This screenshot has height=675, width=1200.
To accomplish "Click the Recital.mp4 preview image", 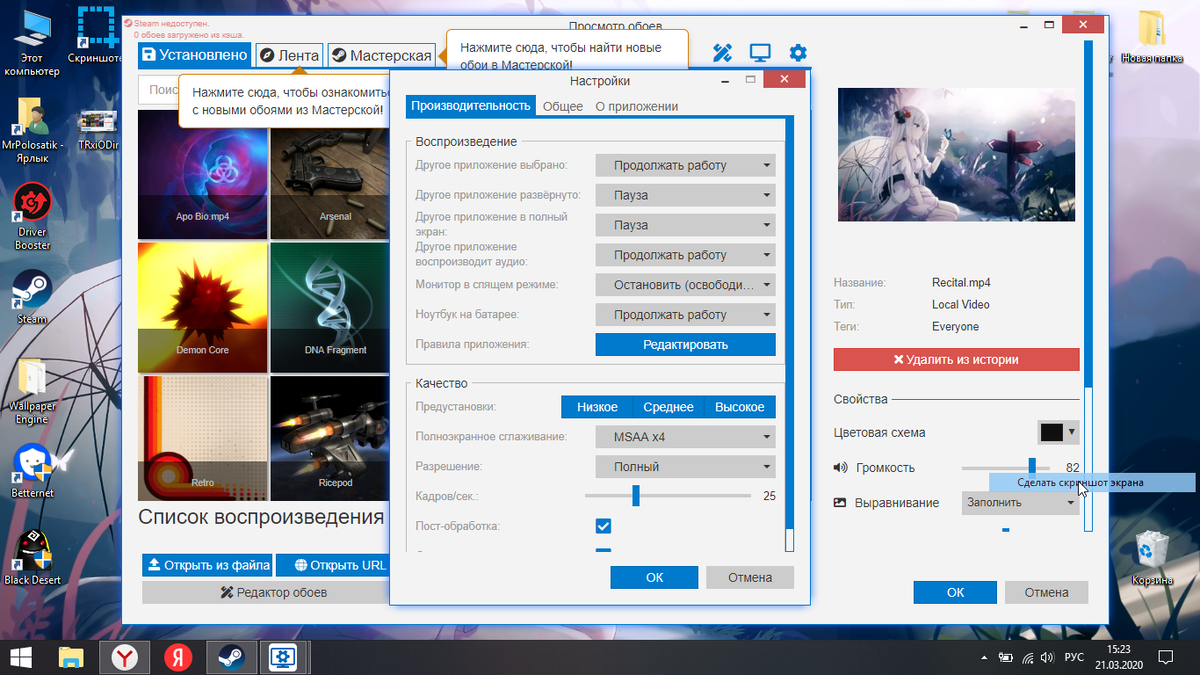I will (958, 156).
